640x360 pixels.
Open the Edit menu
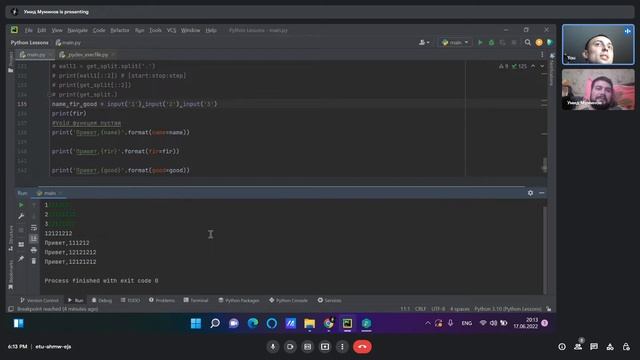click(42, 30)
